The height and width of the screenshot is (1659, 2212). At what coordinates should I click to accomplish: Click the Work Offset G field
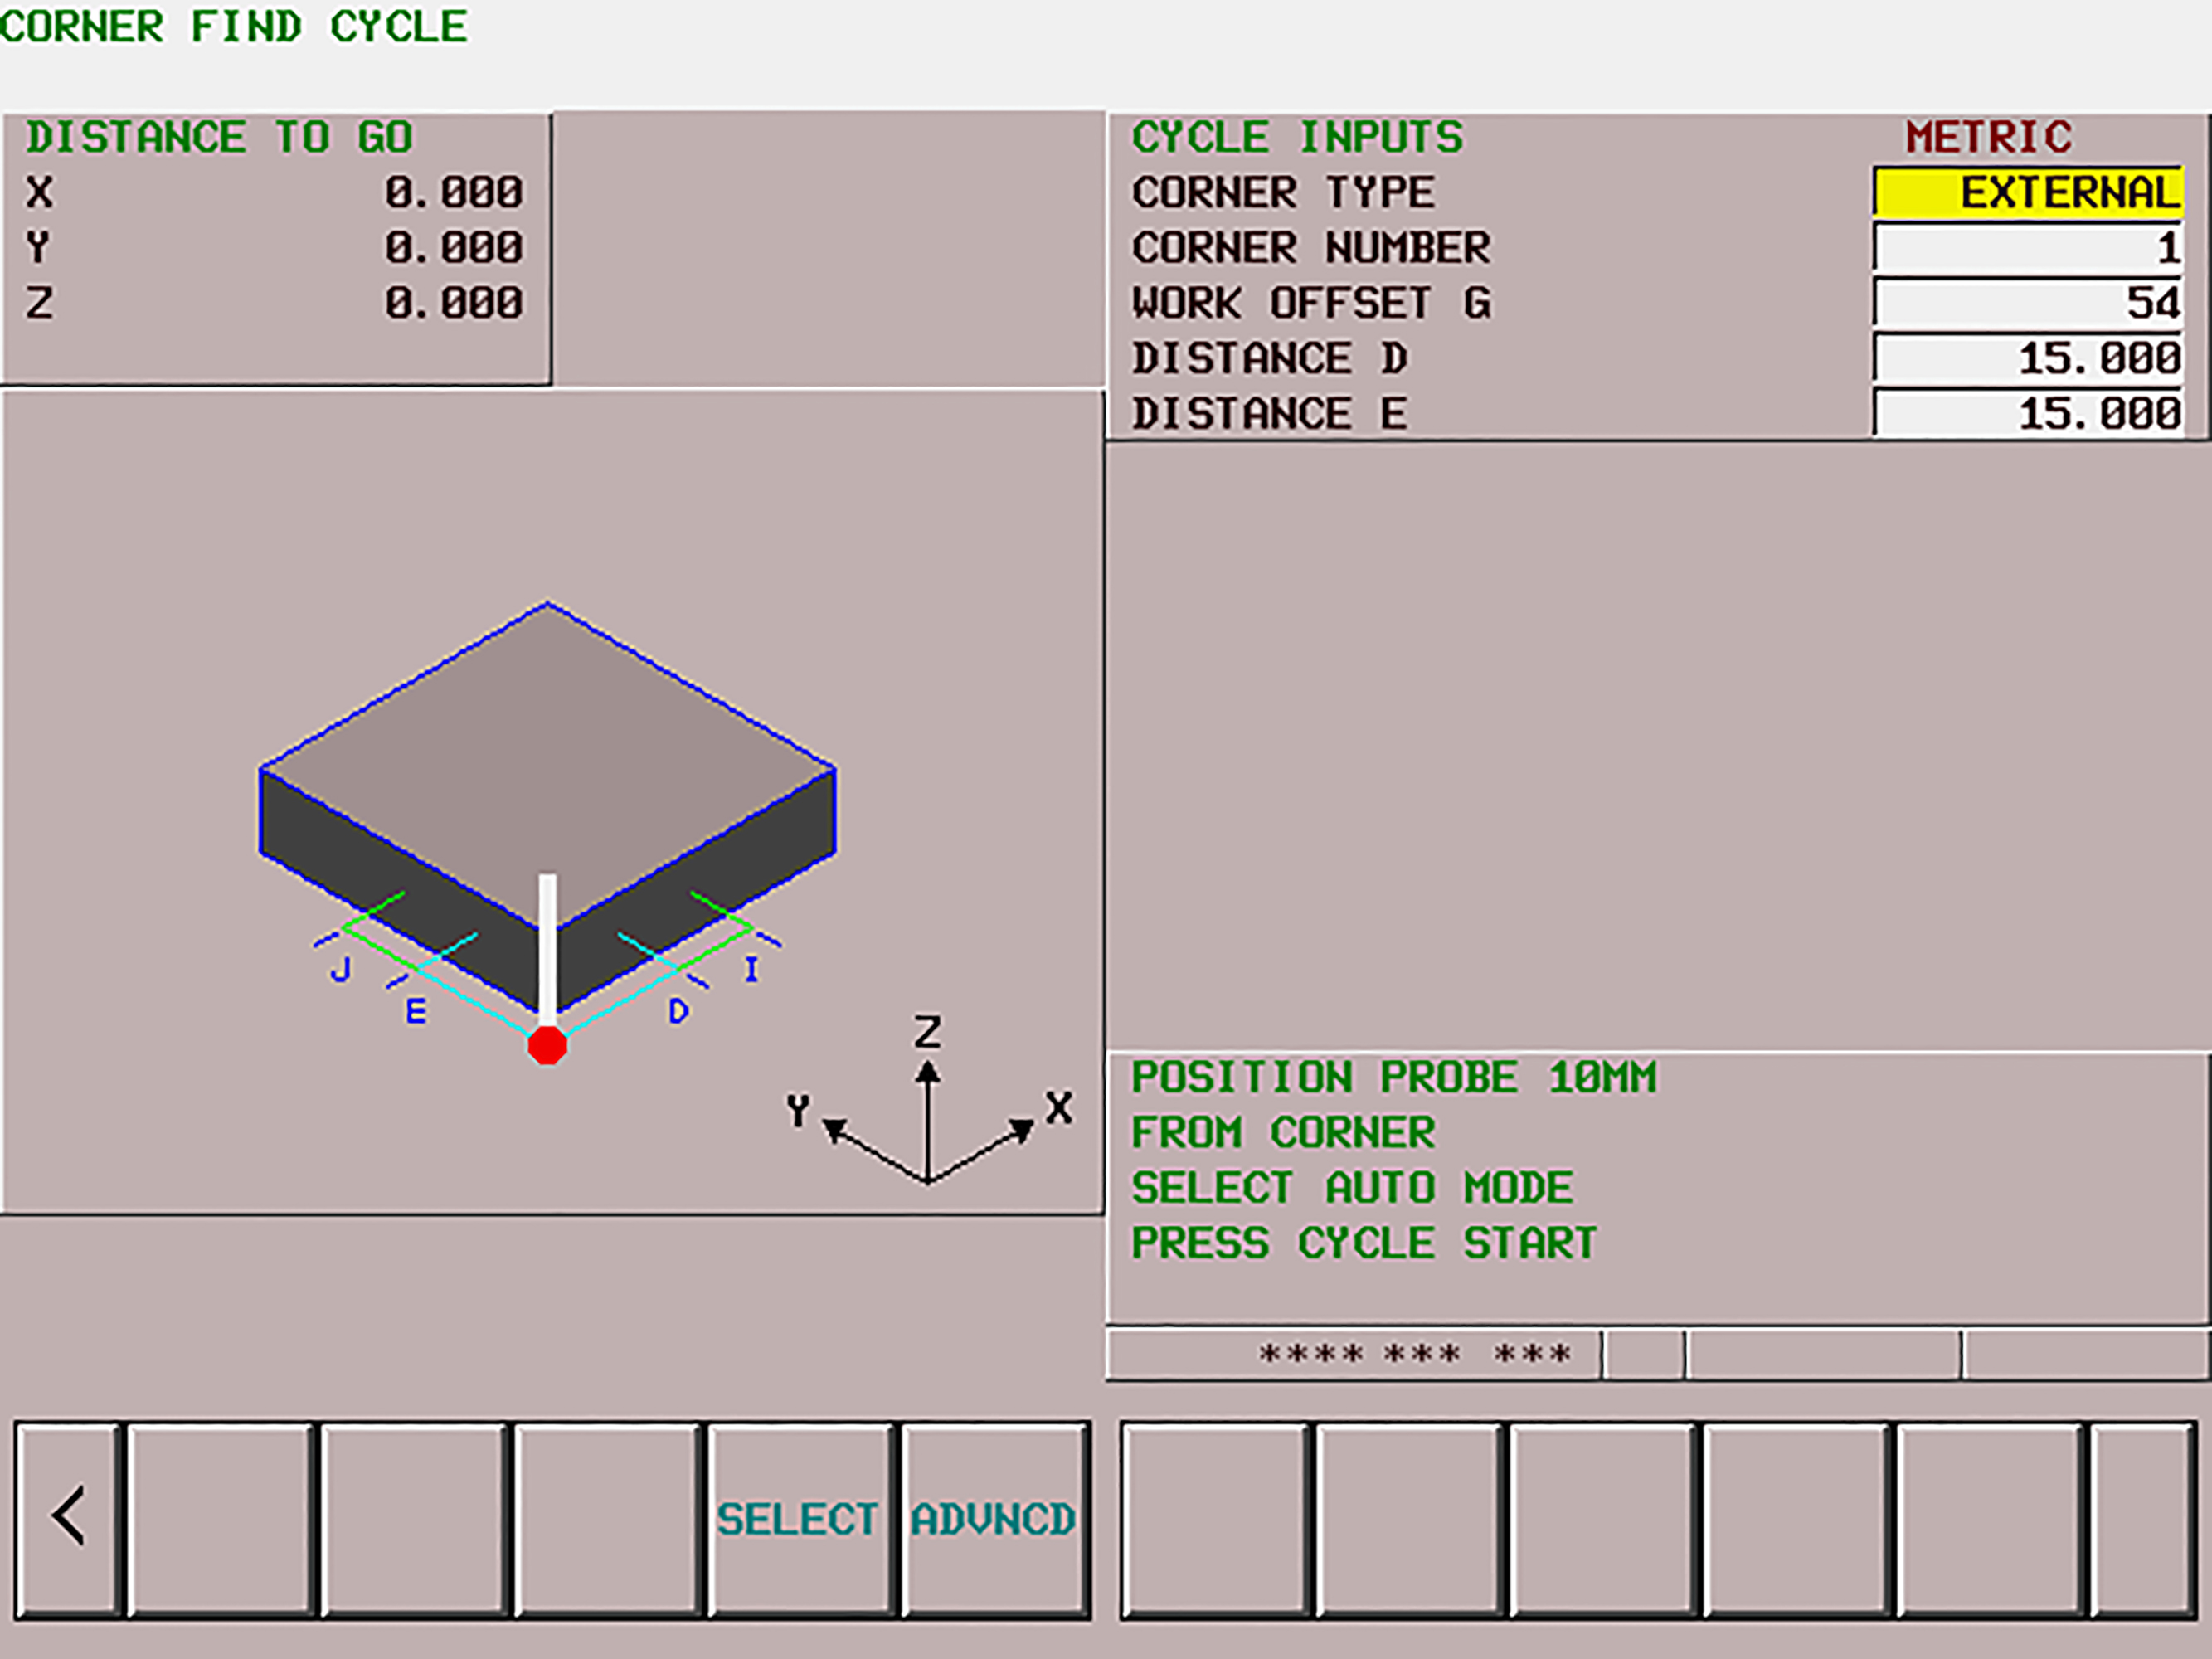(x=2027, y=303)
